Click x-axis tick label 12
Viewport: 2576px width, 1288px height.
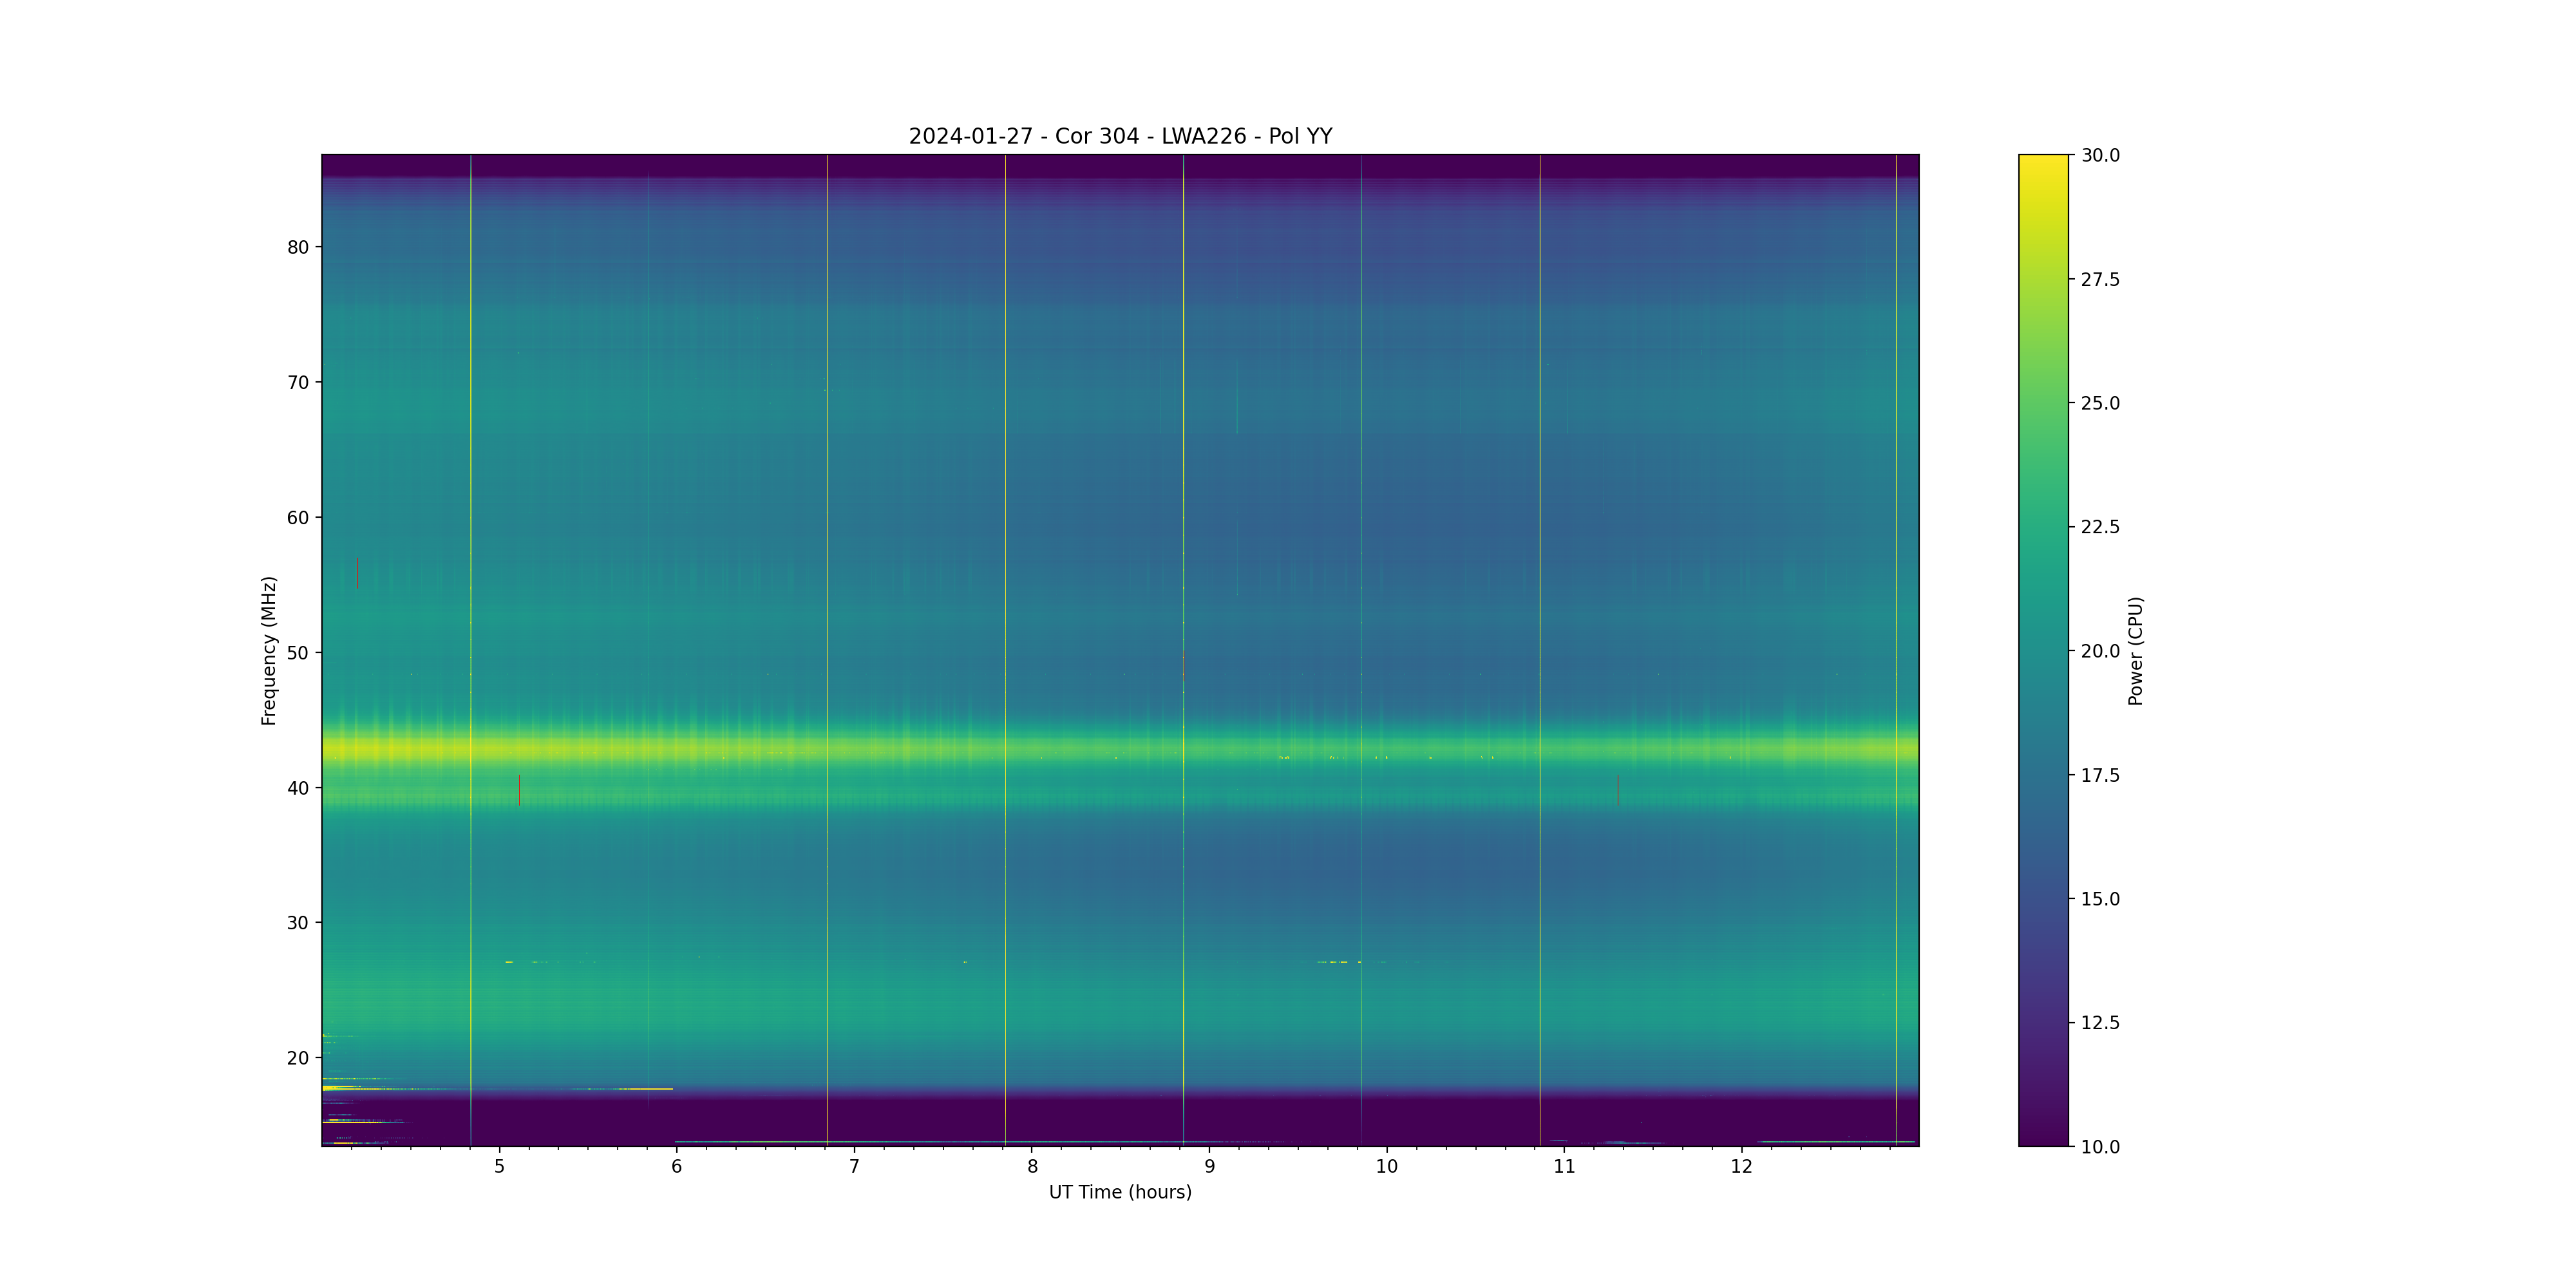point(1742,1166)
